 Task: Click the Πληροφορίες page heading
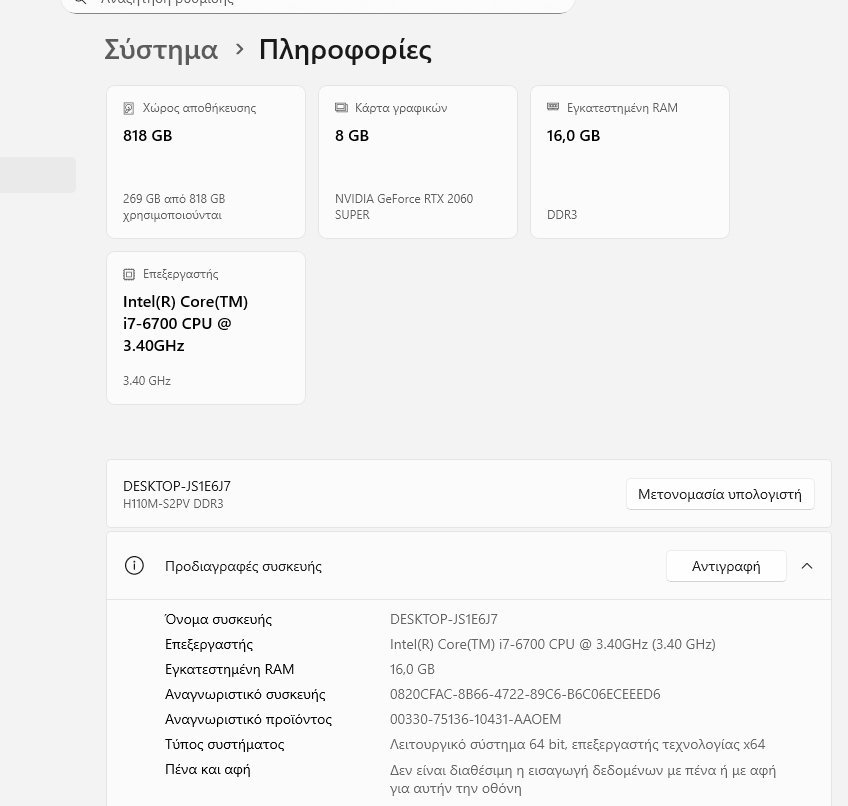tap(345, 49)
